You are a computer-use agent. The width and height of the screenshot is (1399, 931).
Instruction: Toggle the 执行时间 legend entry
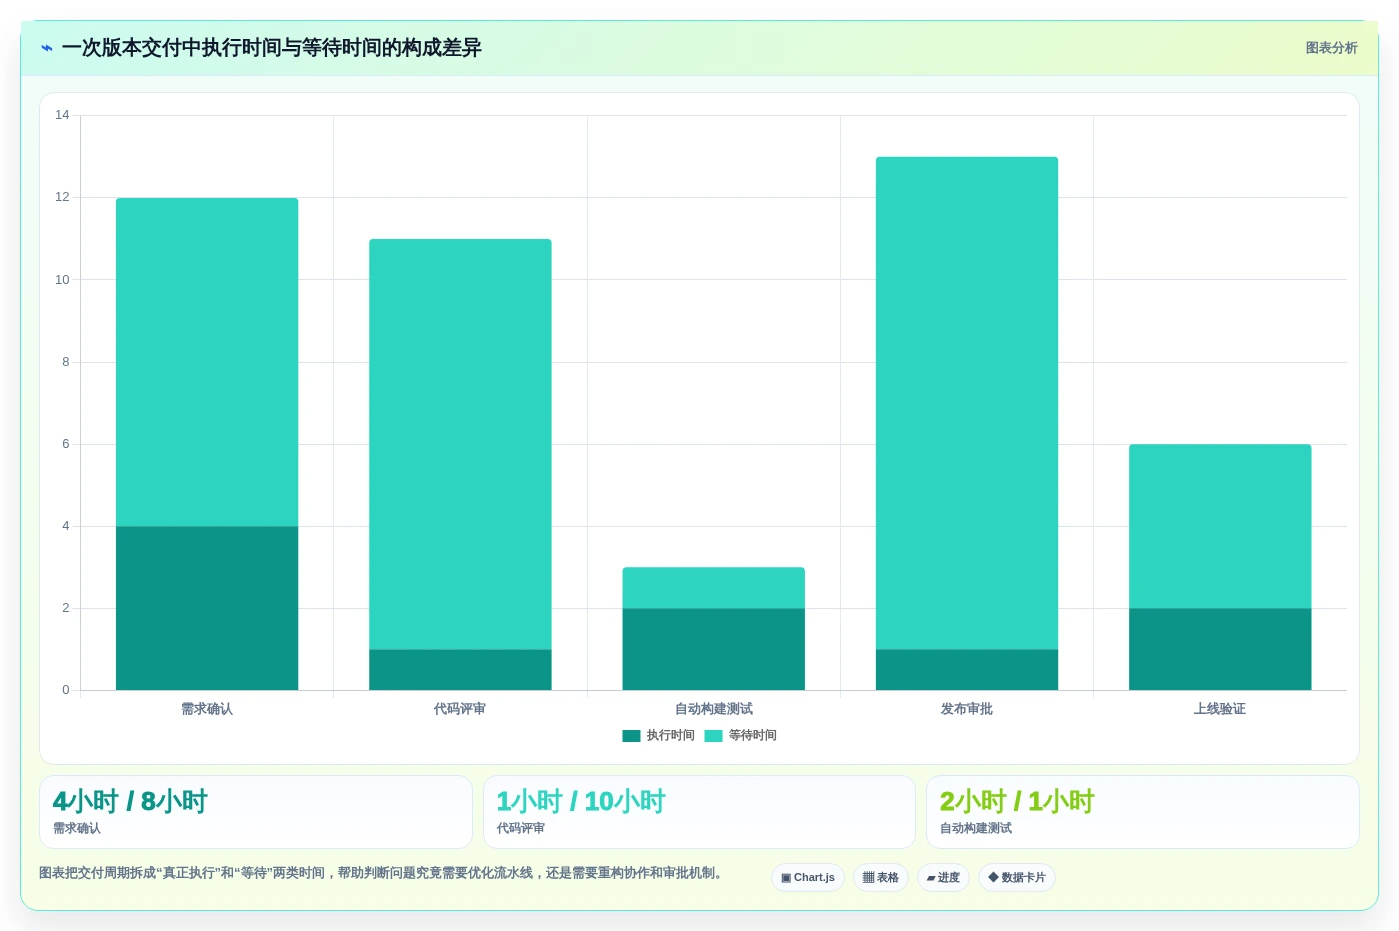click(x=658, y=735)
